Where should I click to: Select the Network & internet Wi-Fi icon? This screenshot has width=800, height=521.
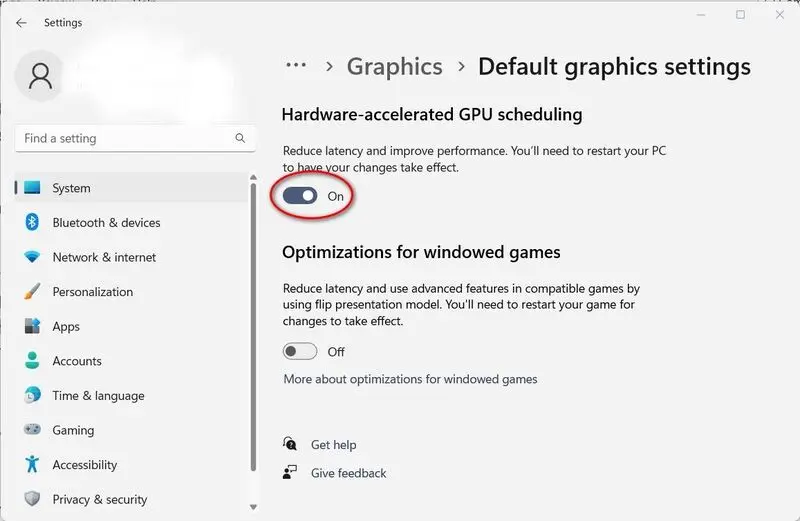point(32,257)
